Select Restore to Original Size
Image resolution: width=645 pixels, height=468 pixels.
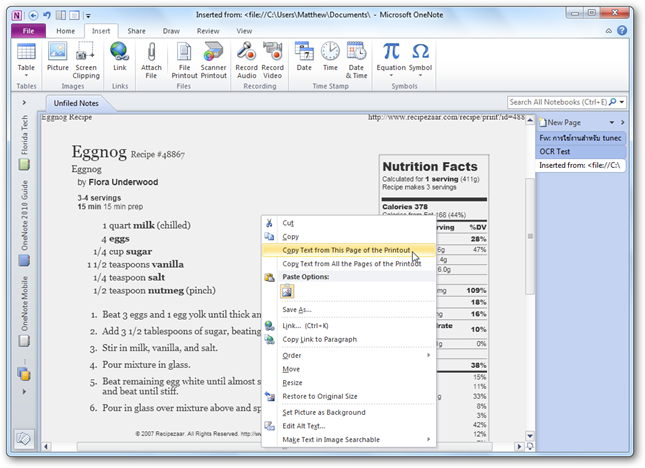point(348,396)
